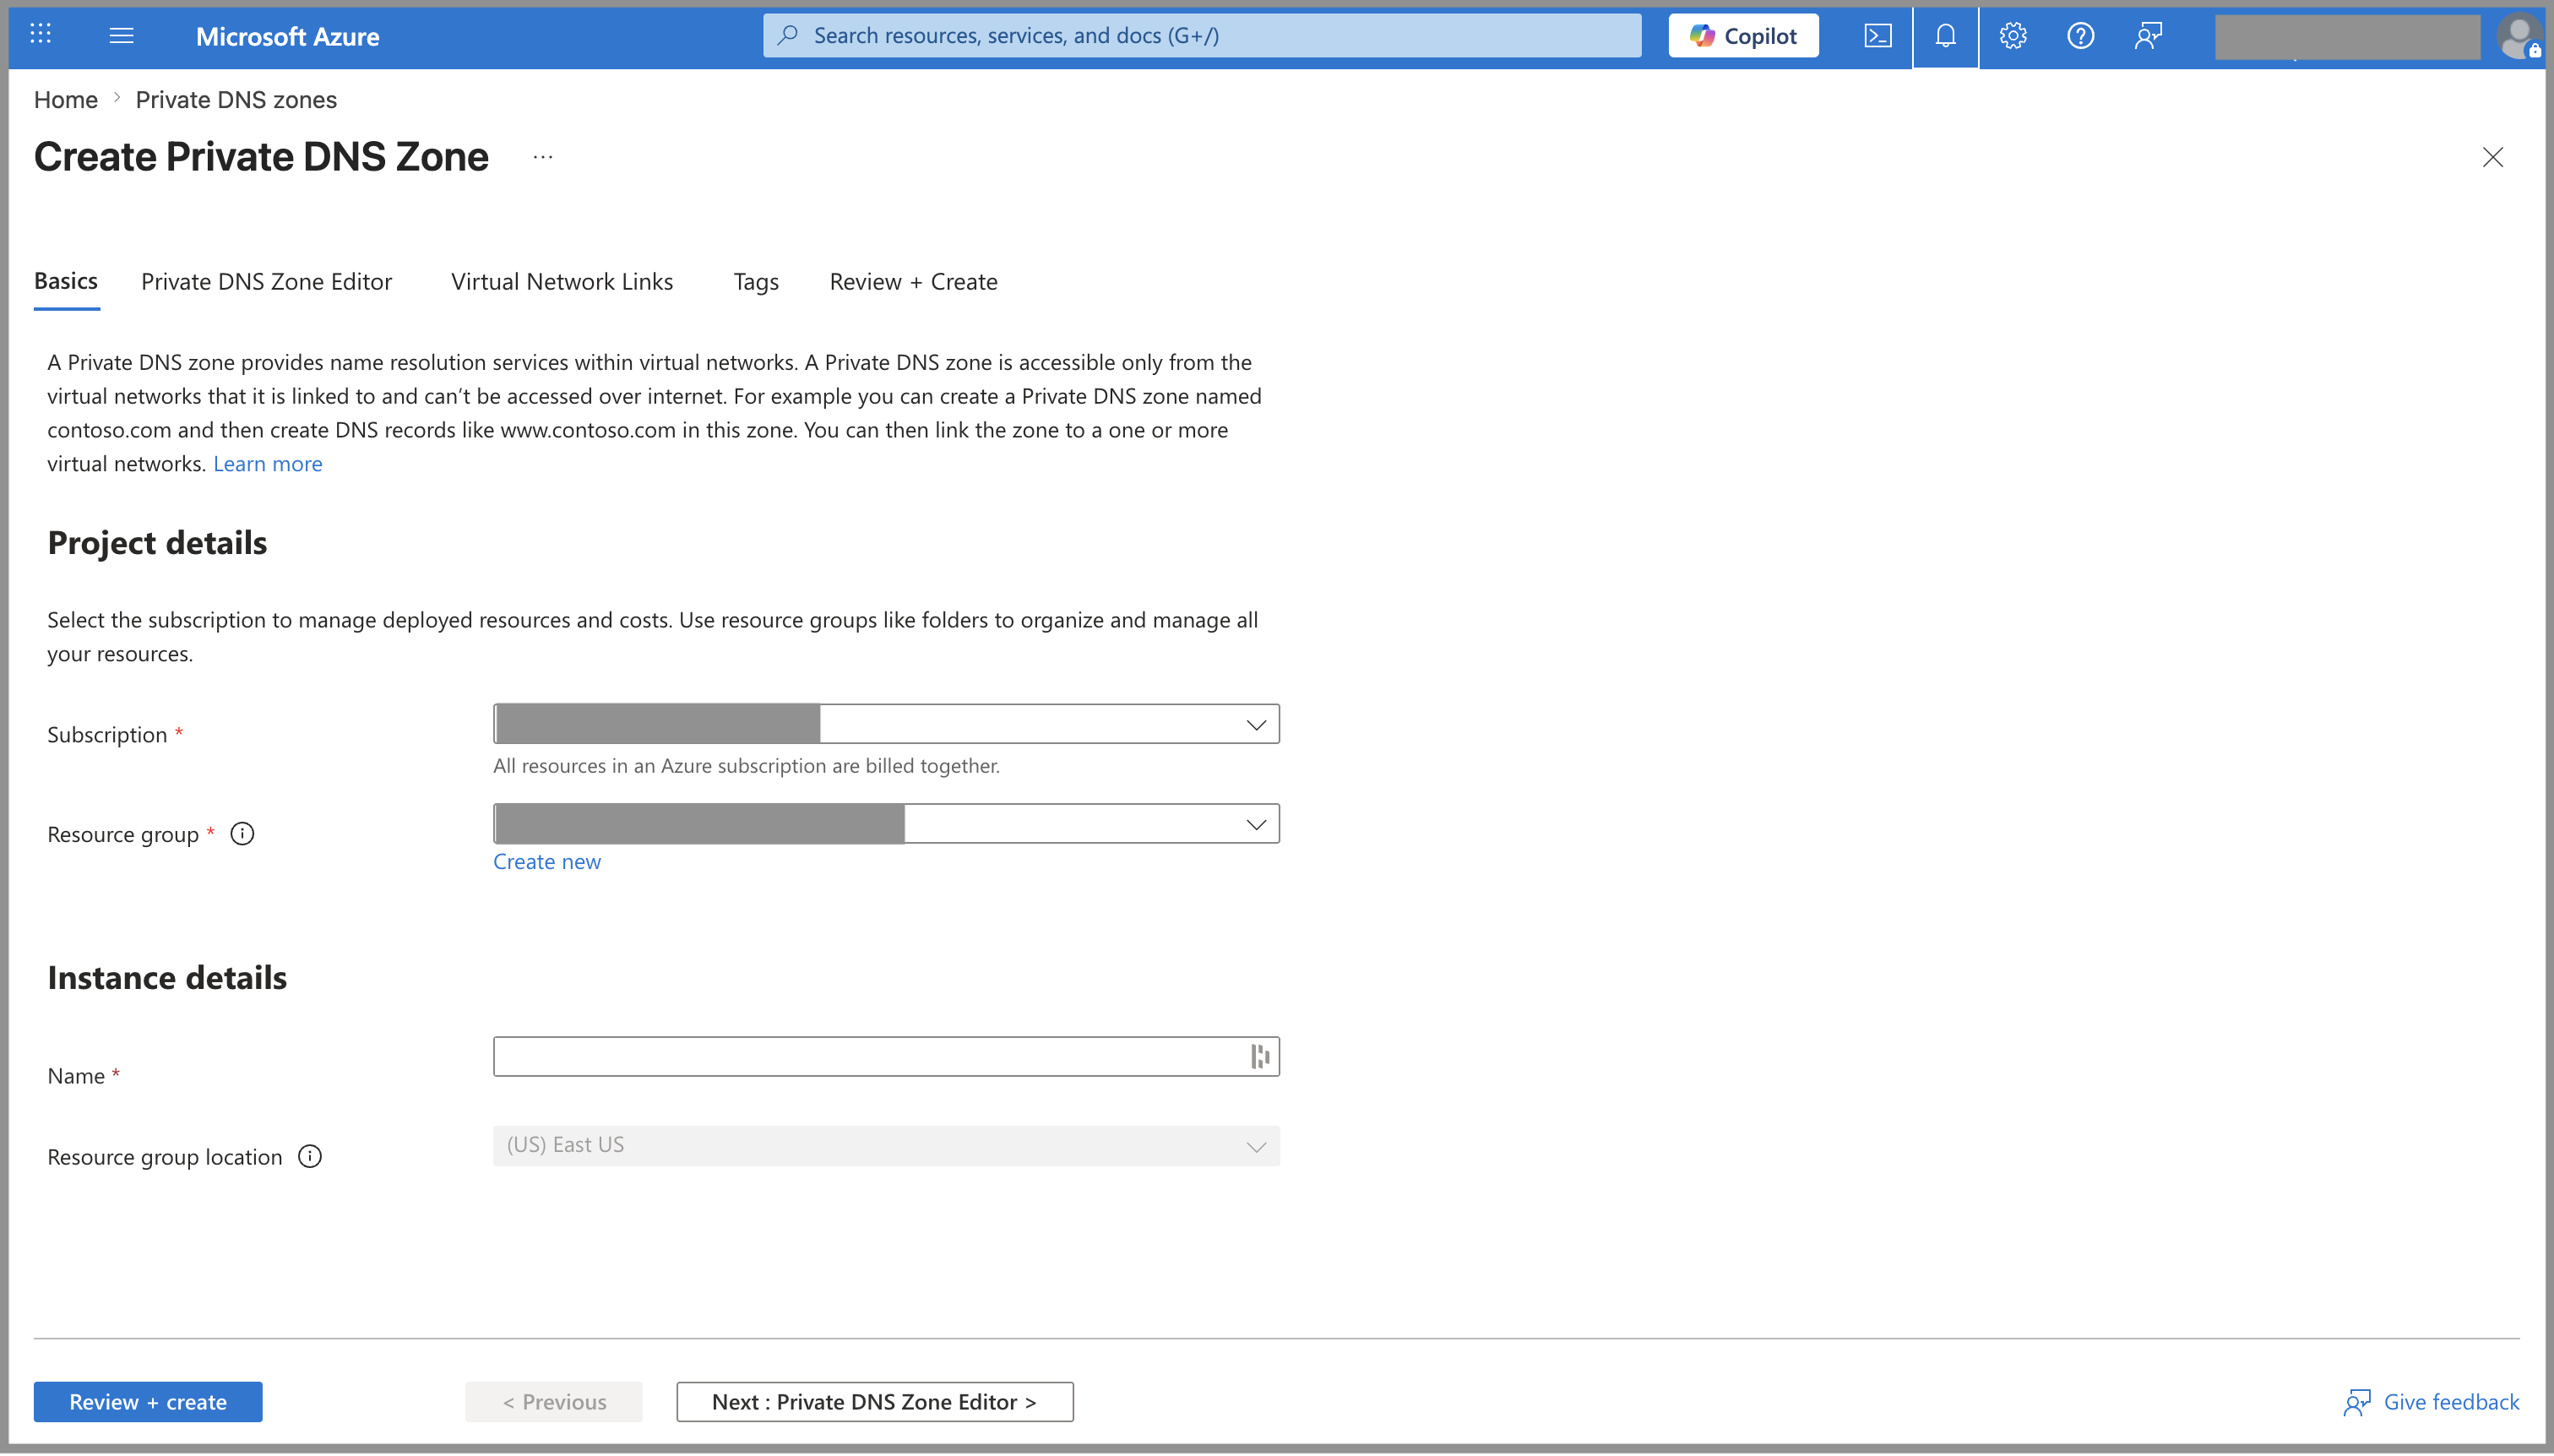Open the help question mark menu
Viewport: 2554px width, 1456px height.
click(x=2080, y=35)
